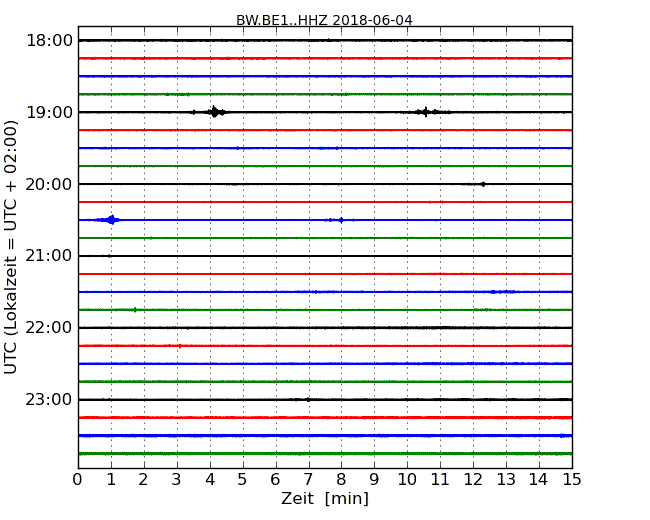The image size is (650, 520).
Task: Click the x-axis tick label 7
Action: (308, 480)
